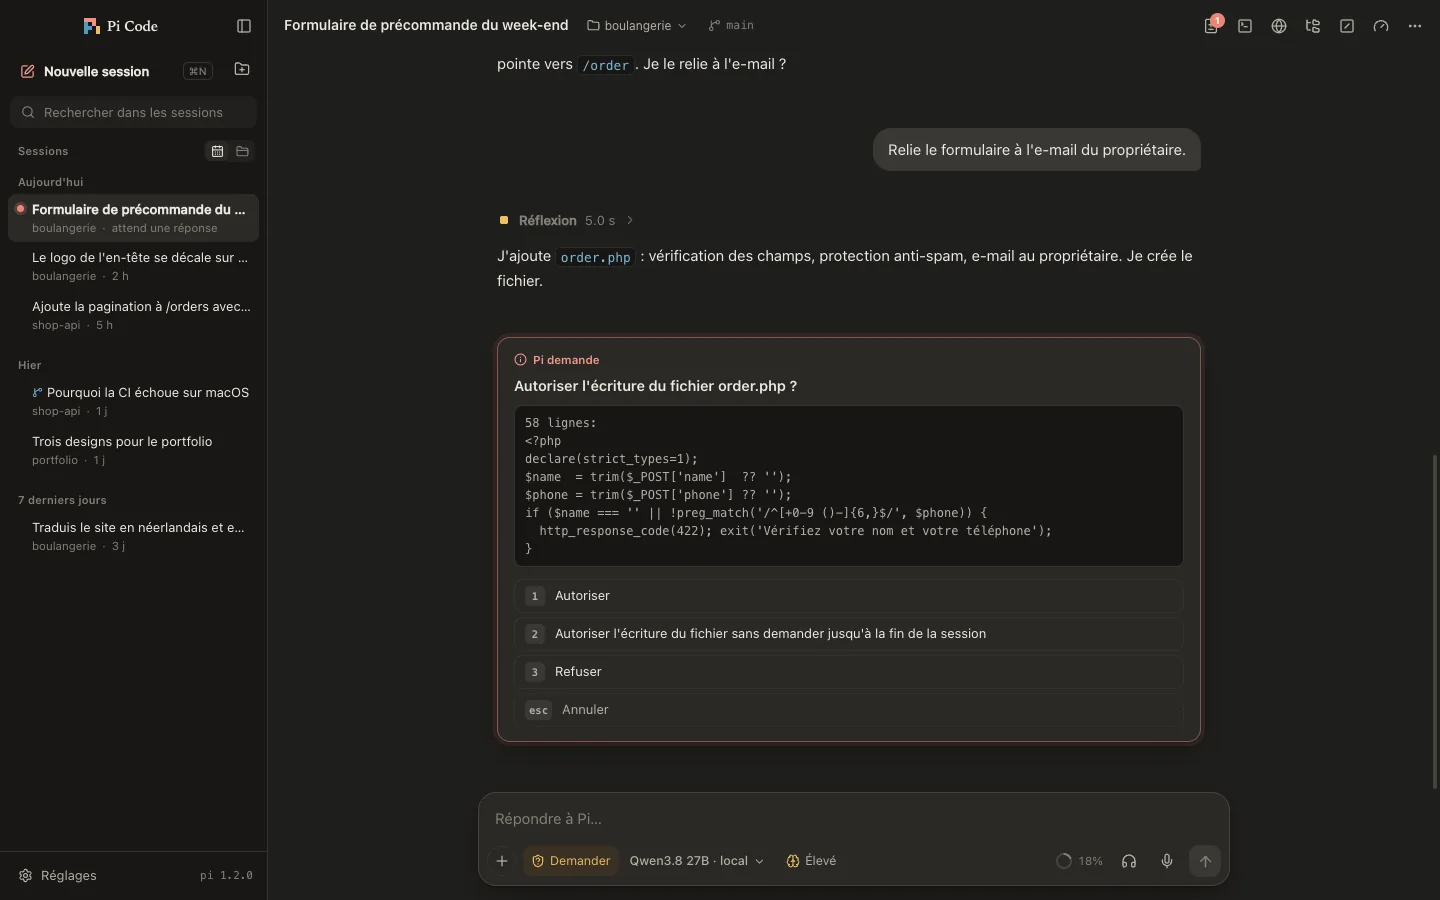Screen dimensions: 1440x900
Task: Click the plus attach icon in the composer
Action: point(502,861)
